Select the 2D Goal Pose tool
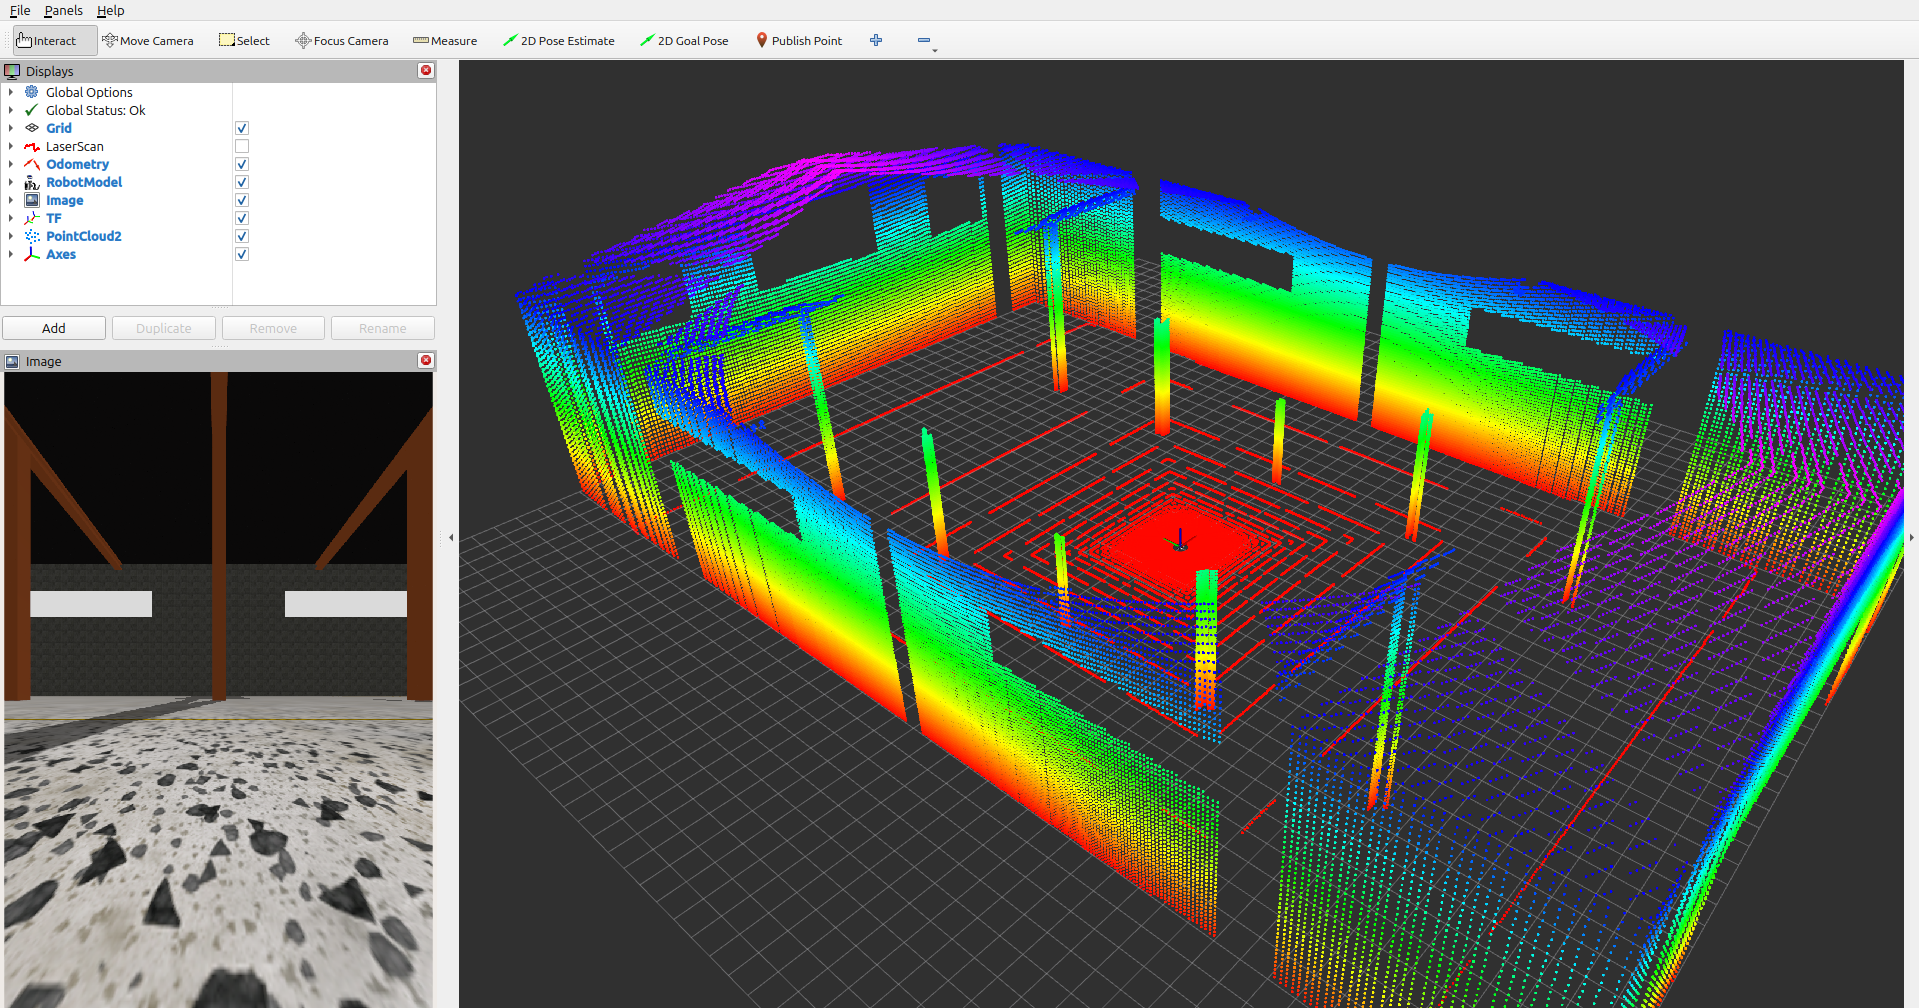 click(x=684, y=40)
